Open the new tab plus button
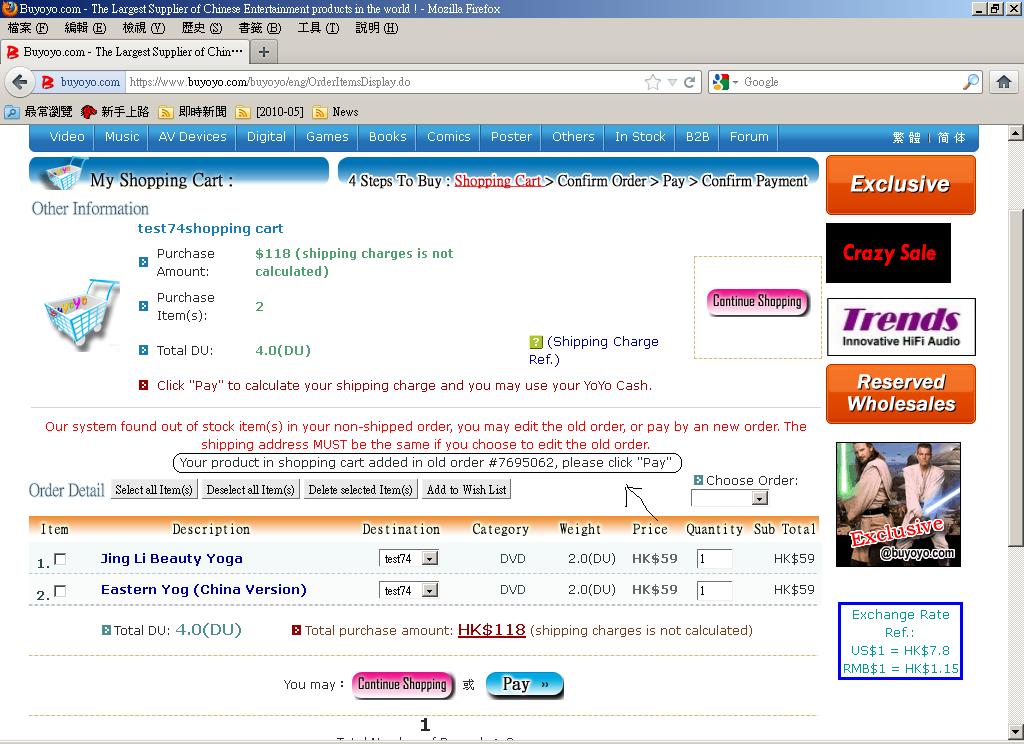 [264, 52]
